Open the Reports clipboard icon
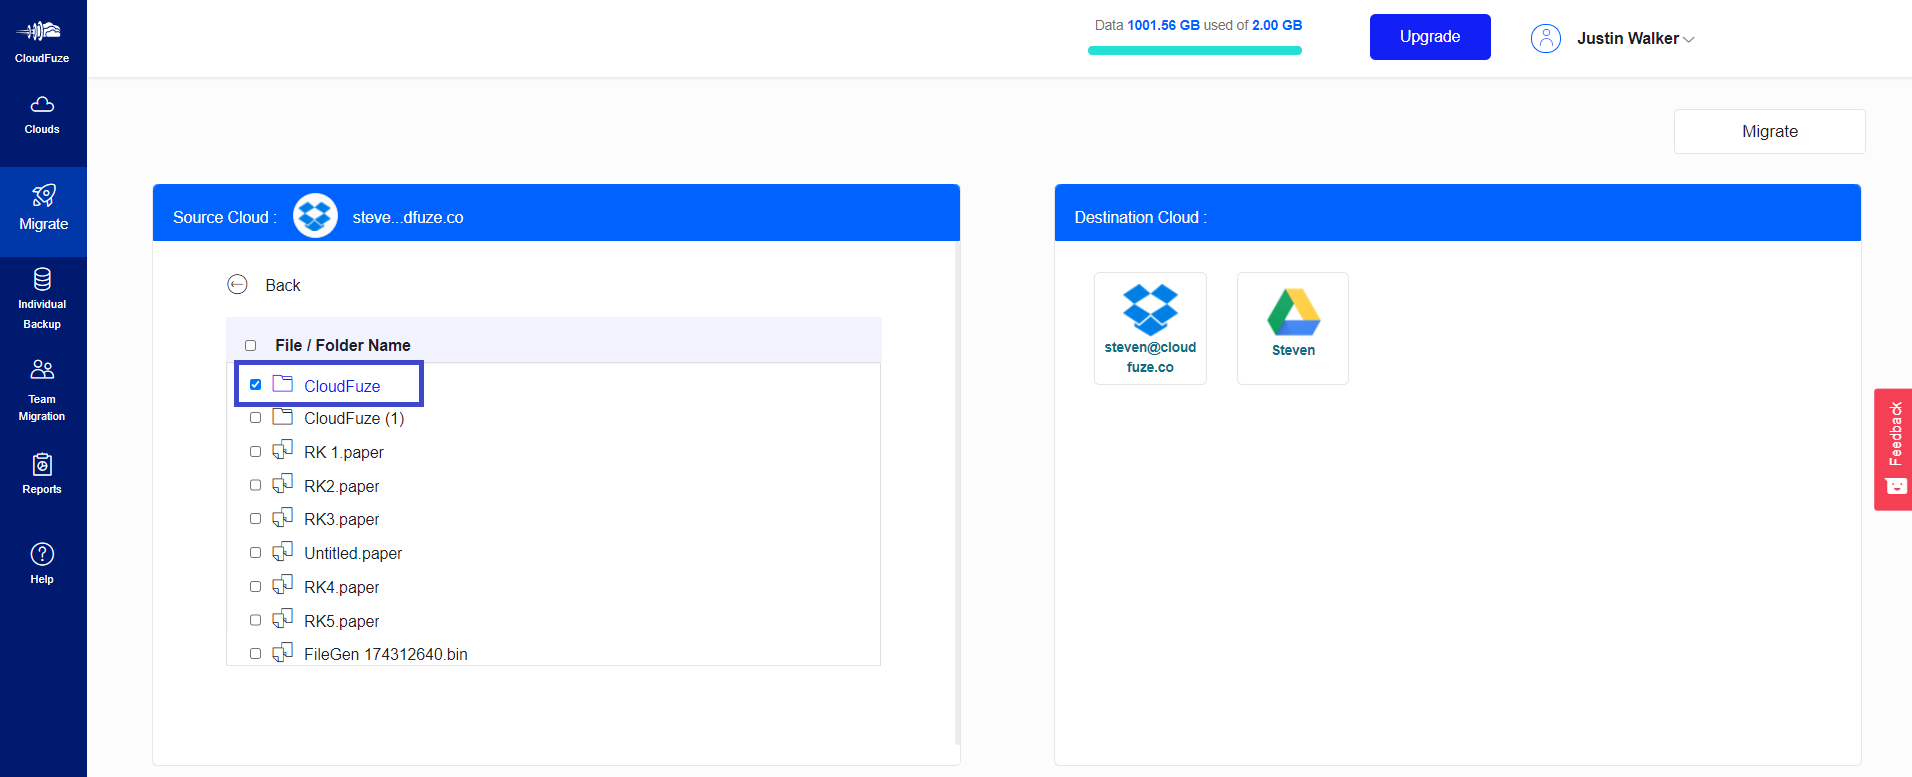Viewport: 1912px width, 777px height. tap(42, 464)
